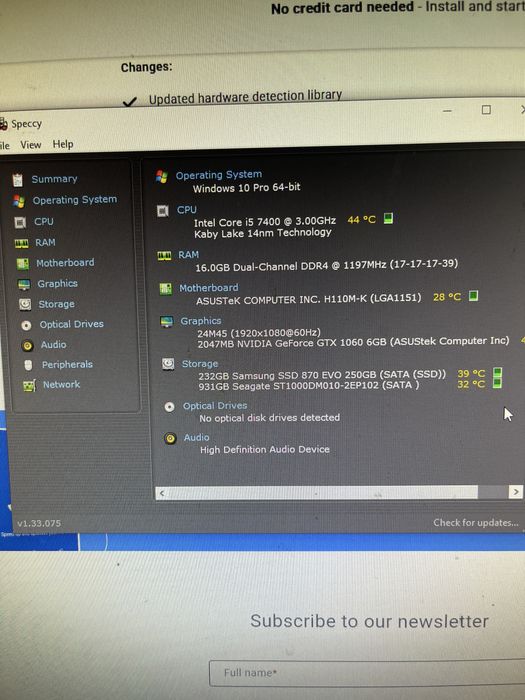The width and height of the screenshot is (525, 700).
Task: Click the RAM heading link in summary
Action: coord(188,254)
